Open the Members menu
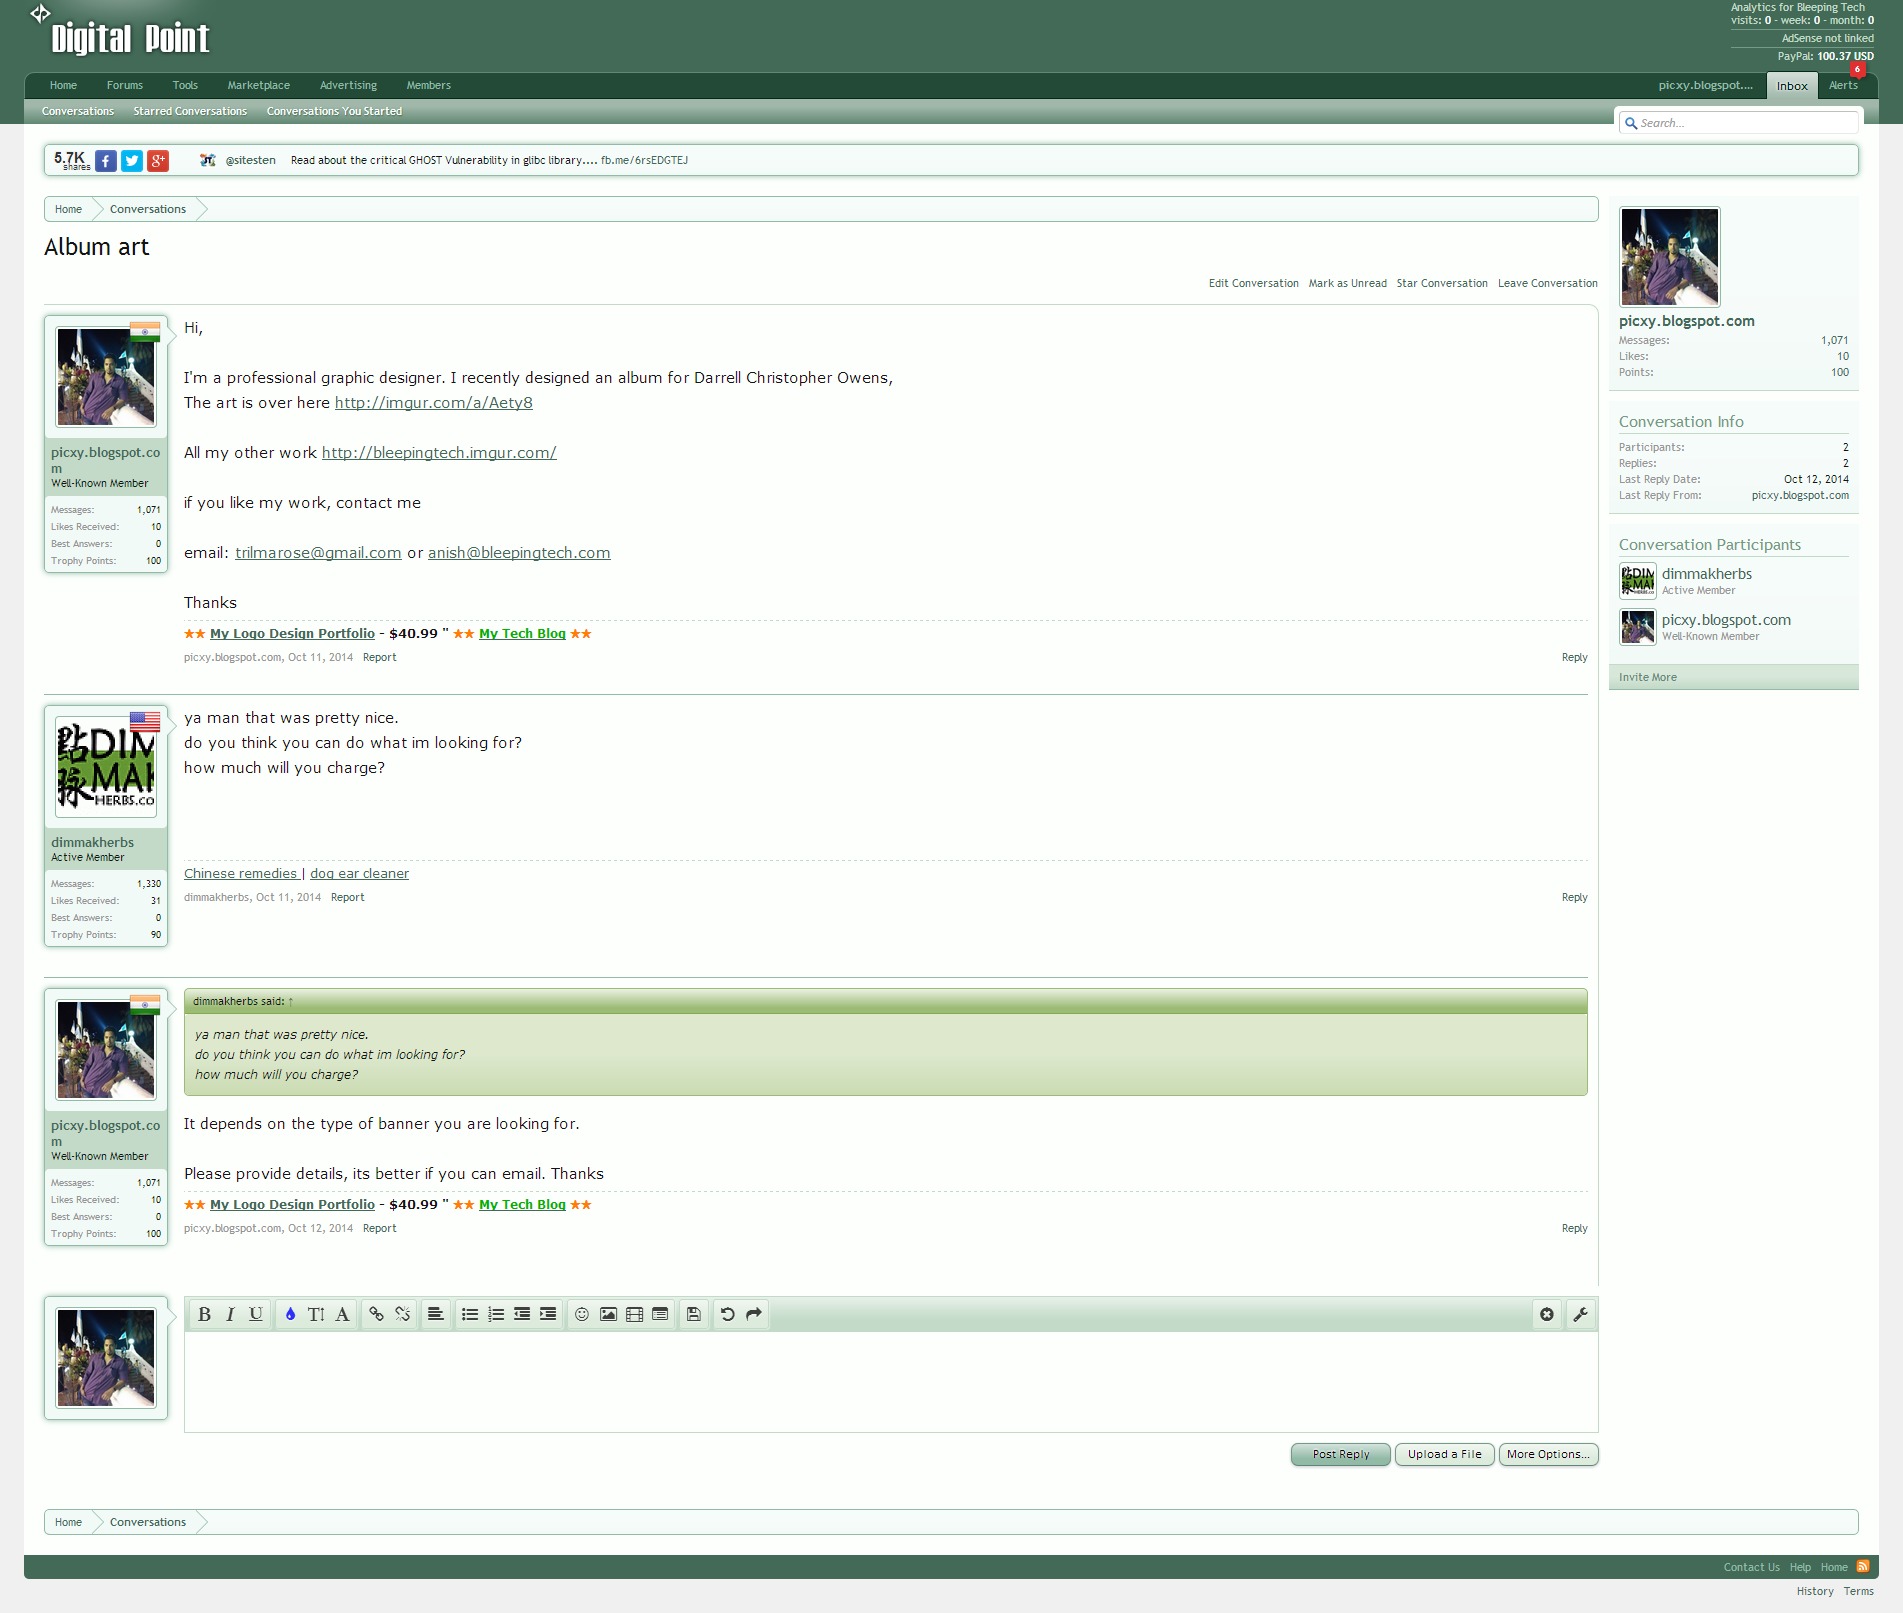 429,85
